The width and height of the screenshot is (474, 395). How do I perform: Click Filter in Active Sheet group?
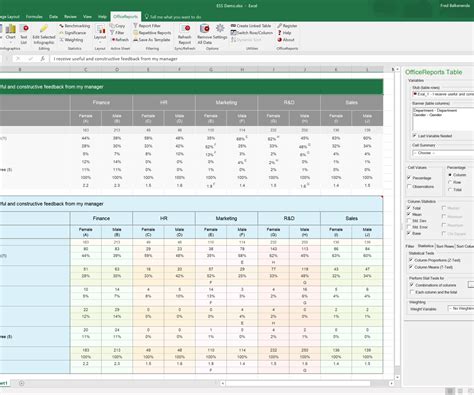(x=117, y=33)
